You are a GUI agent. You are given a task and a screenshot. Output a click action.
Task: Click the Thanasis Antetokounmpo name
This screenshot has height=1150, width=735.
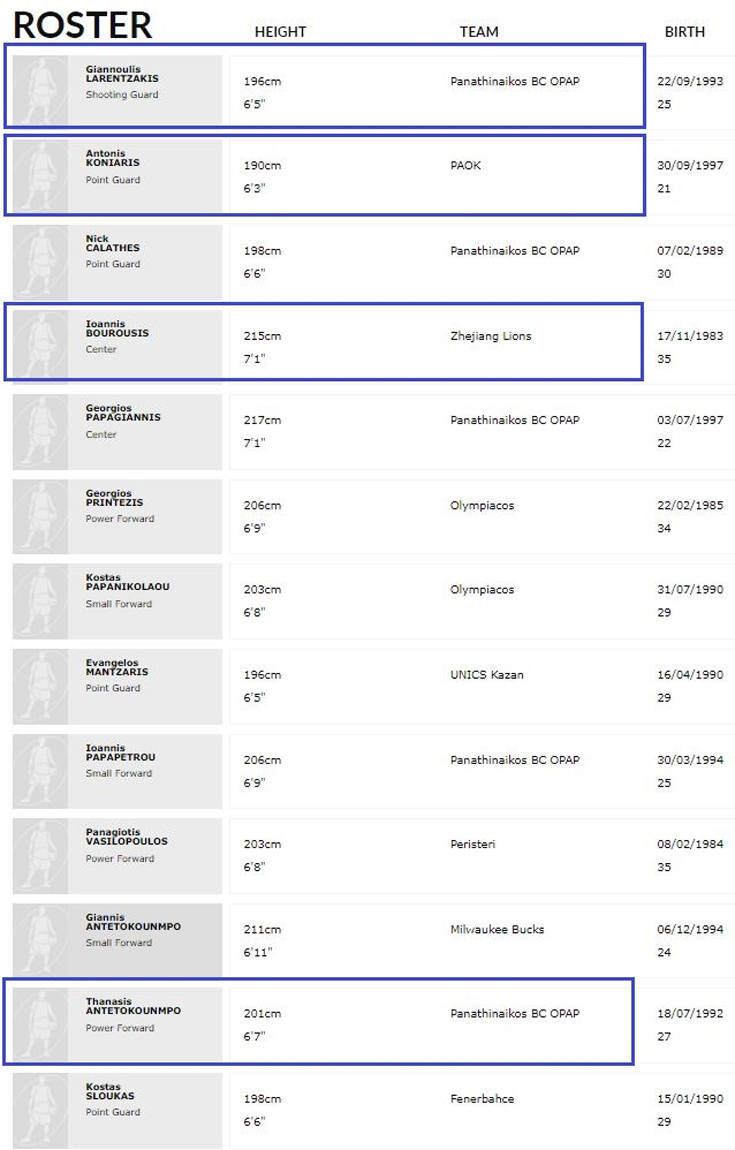133,1006
